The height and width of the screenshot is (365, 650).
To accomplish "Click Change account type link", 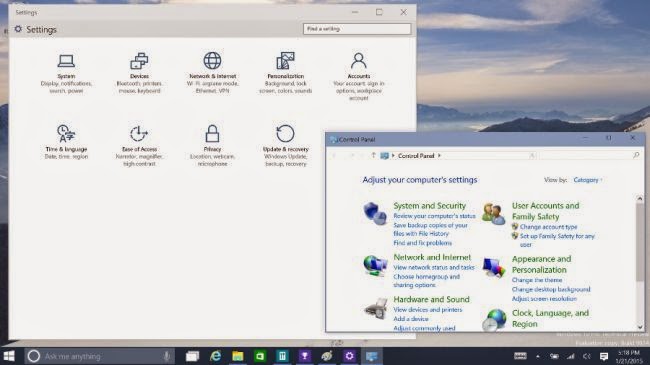I will (548, 227).
